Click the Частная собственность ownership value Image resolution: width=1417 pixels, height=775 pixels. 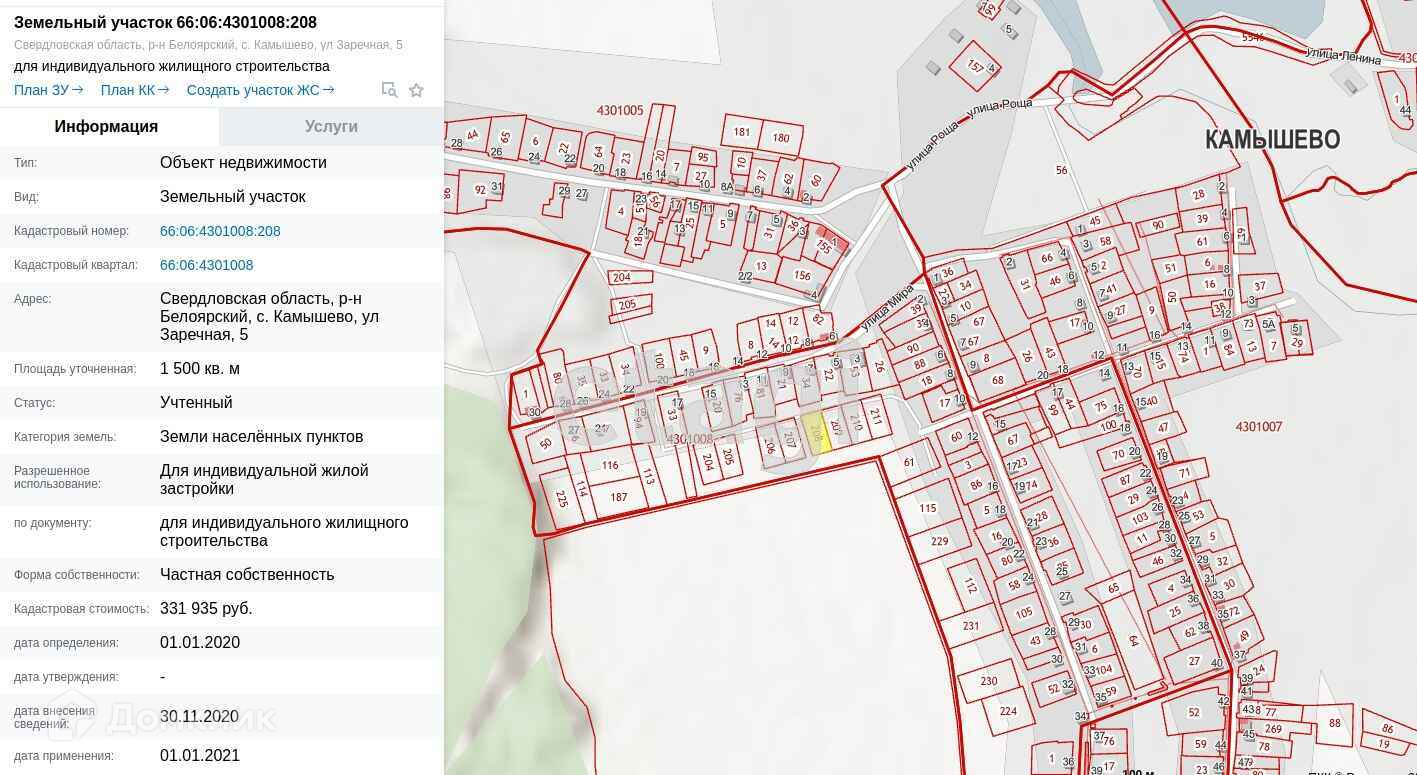pyautogui.click(x=247, y=575)
